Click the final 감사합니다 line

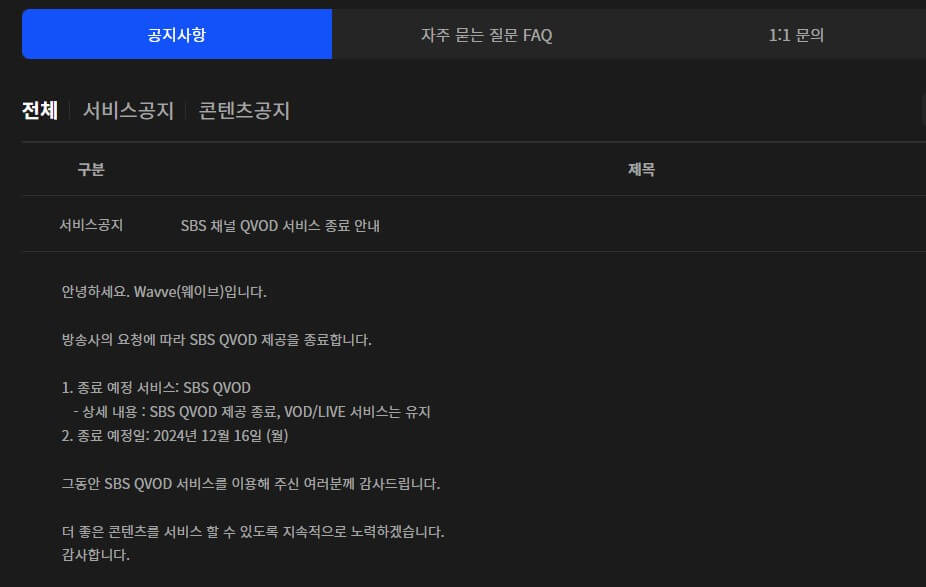point(94,554)
